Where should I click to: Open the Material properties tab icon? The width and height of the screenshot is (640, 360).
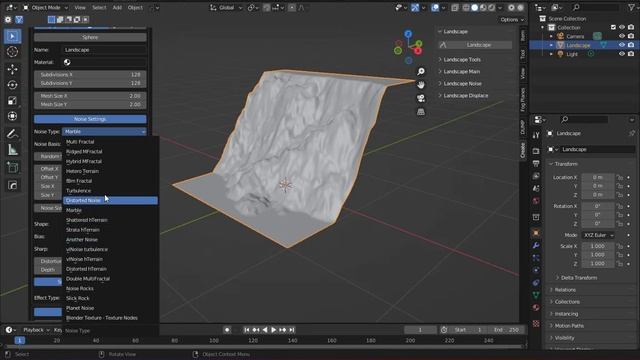tap(536, 307)
